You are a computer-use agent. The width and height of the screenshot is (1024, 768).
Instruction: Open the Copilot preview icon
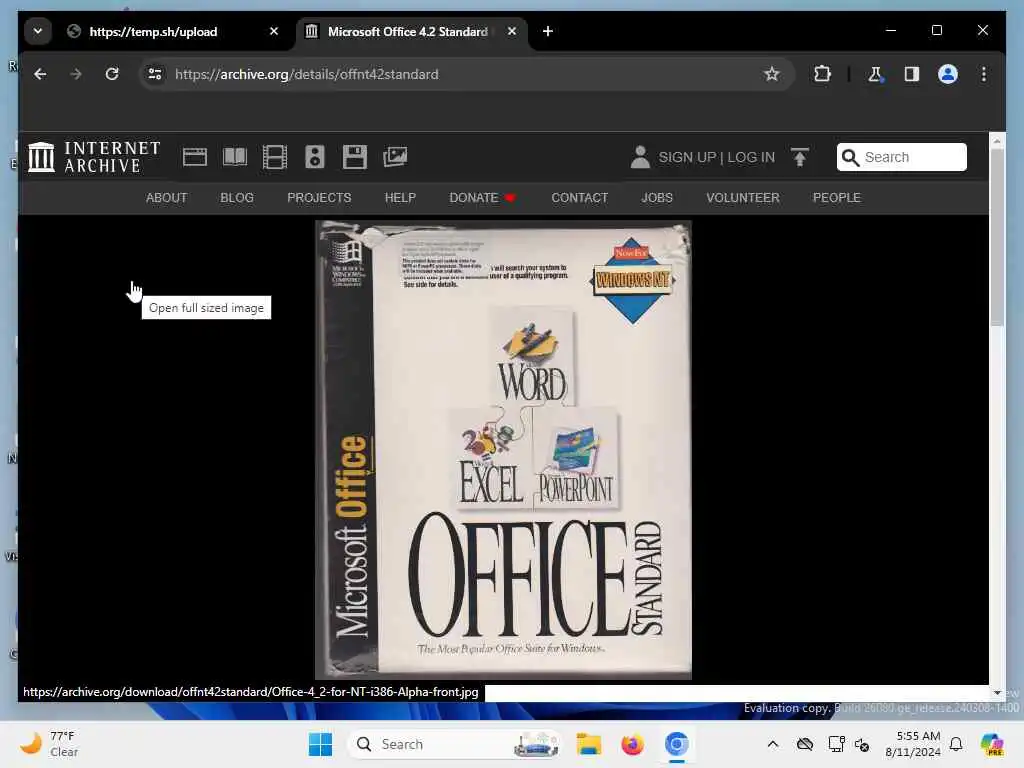(x=992, y=744)
